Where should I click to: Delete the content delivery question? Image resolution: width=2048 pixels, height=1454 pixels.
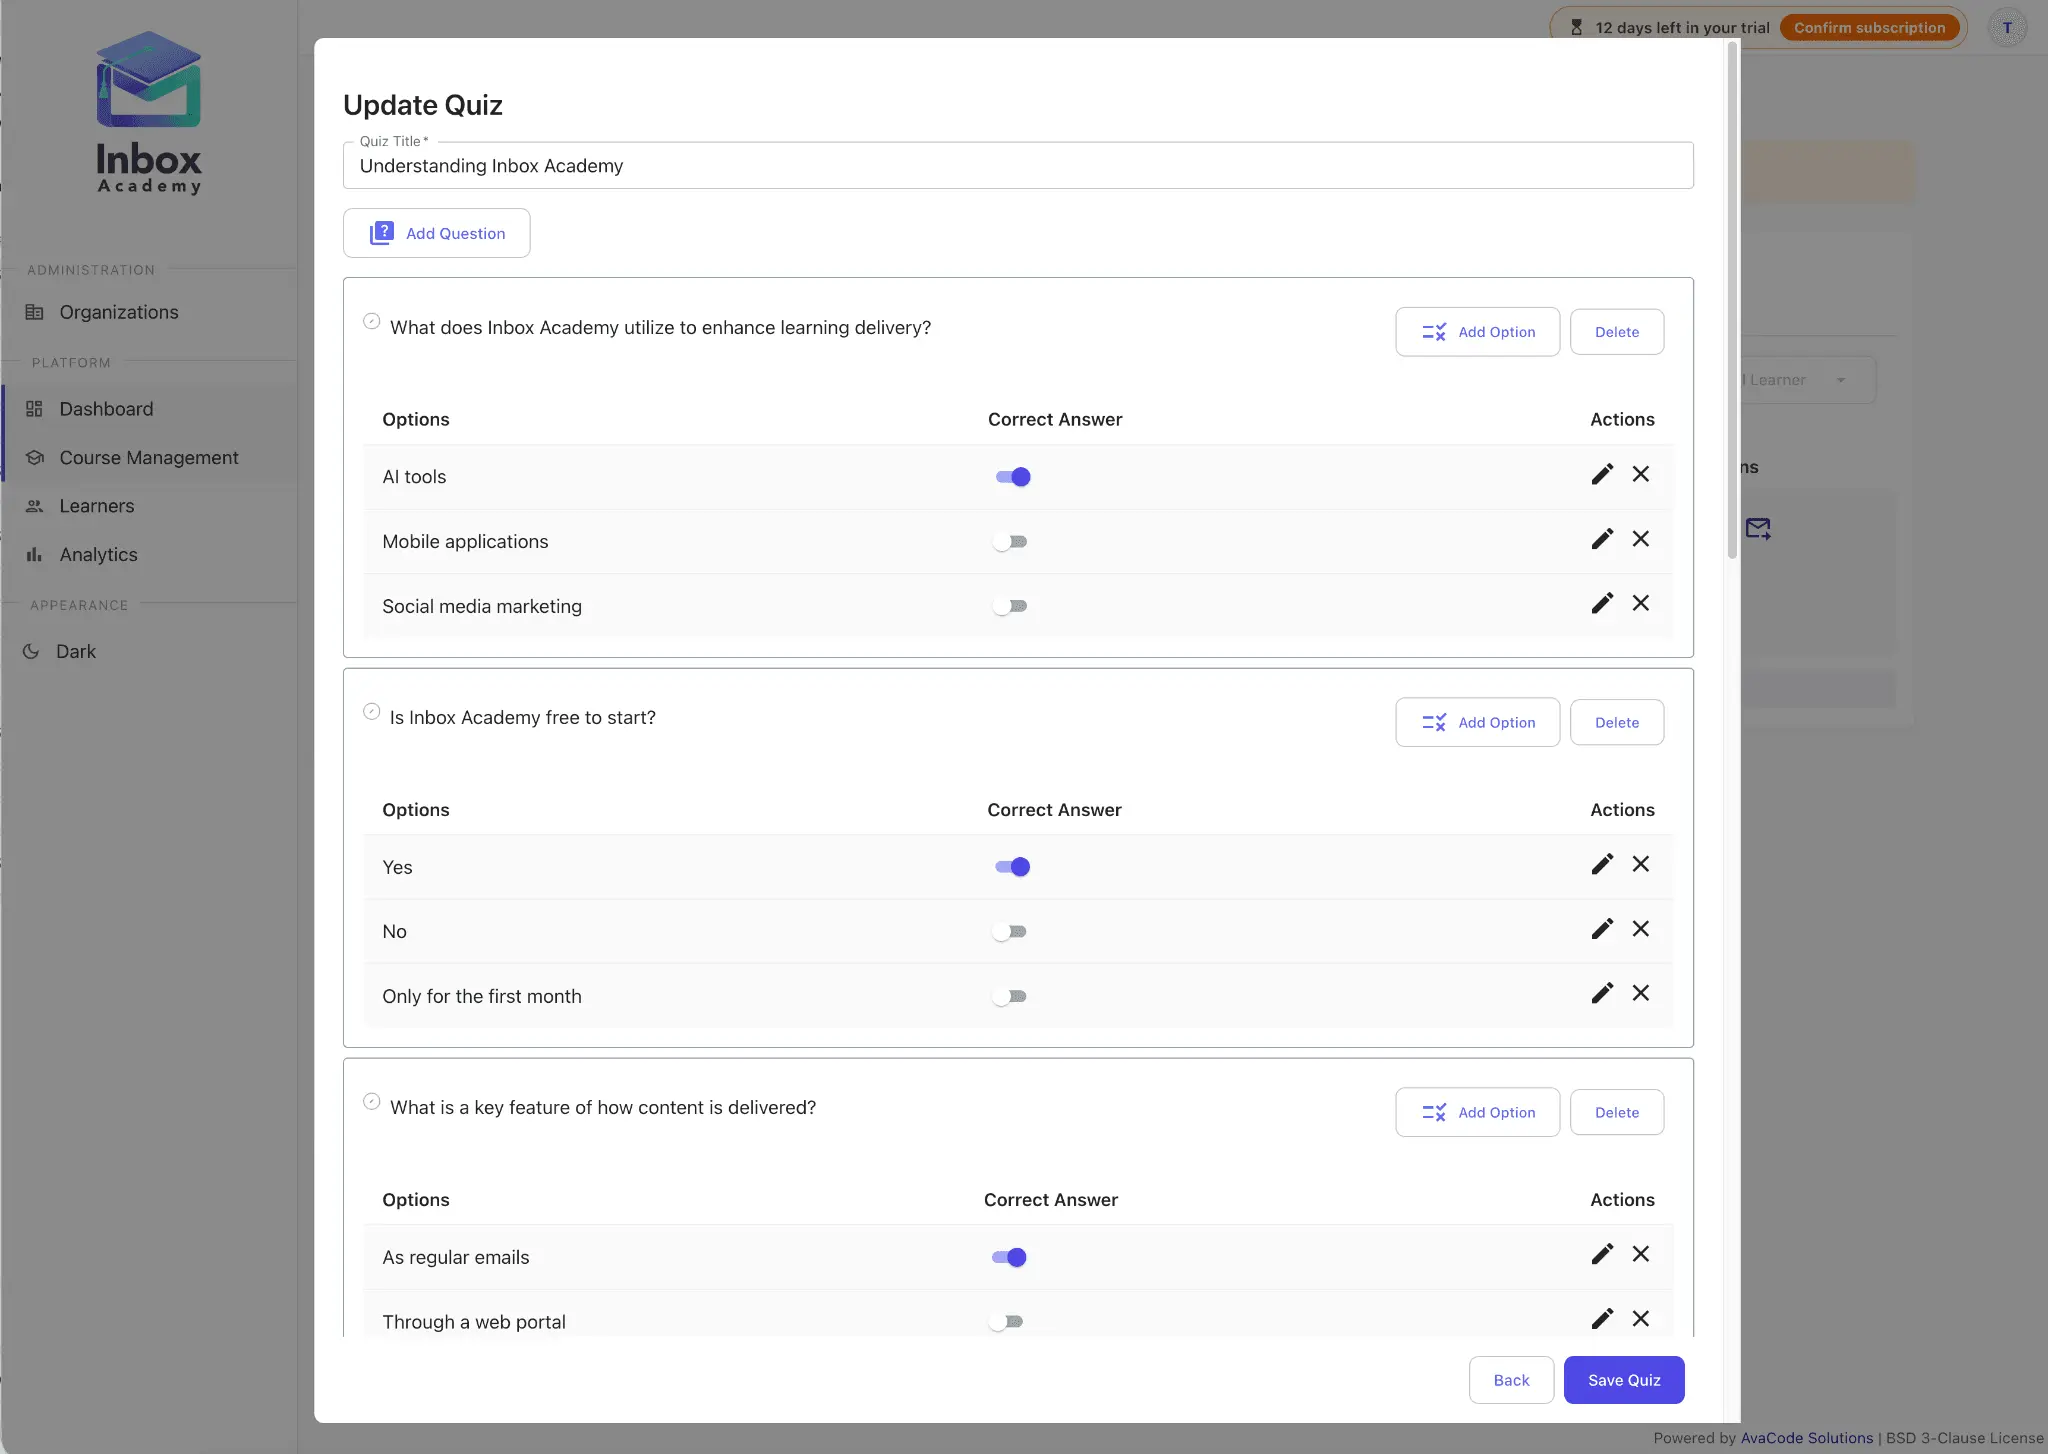click(1617, 1112)
